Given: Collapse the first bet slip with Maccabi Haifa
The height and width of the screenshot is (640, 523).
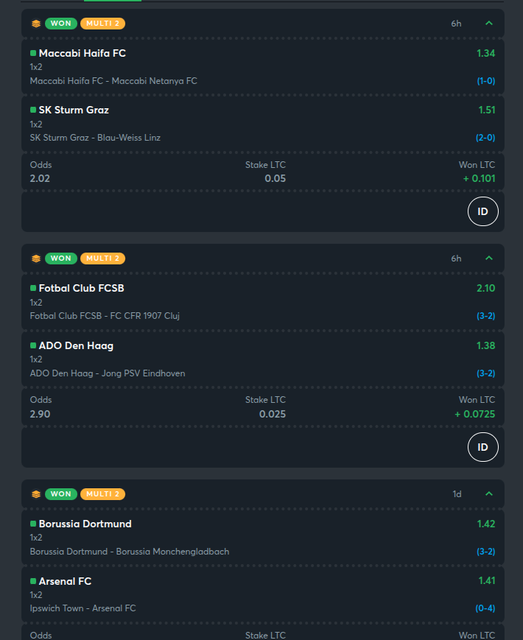Looking at the screenshot, I should pyautogui.click(x=489, y=23).
